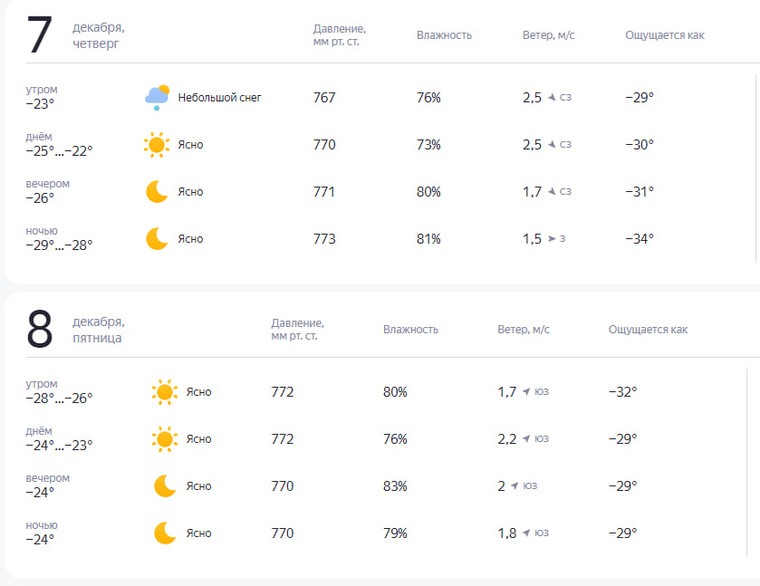
Task: Select the large 7 date heading
Action: tap(39, 34)
